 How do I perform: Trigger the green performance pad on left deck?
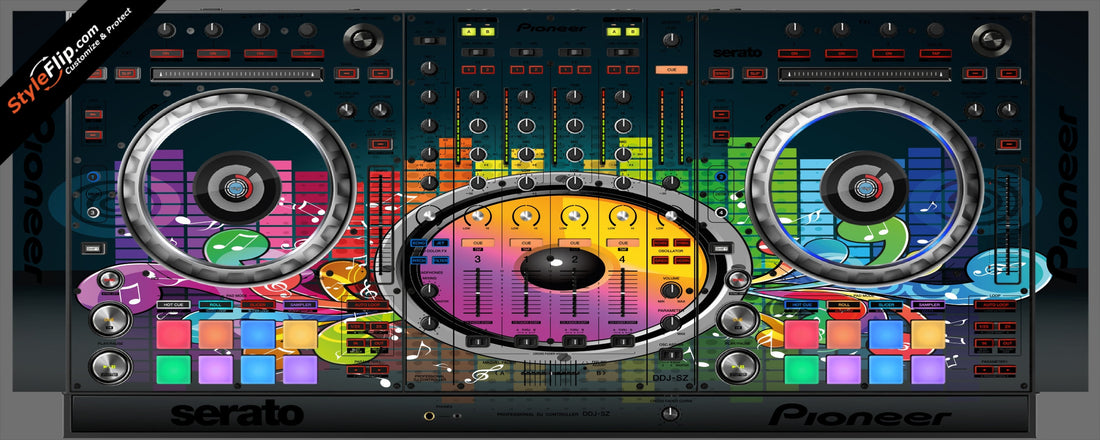coord(173,370)
